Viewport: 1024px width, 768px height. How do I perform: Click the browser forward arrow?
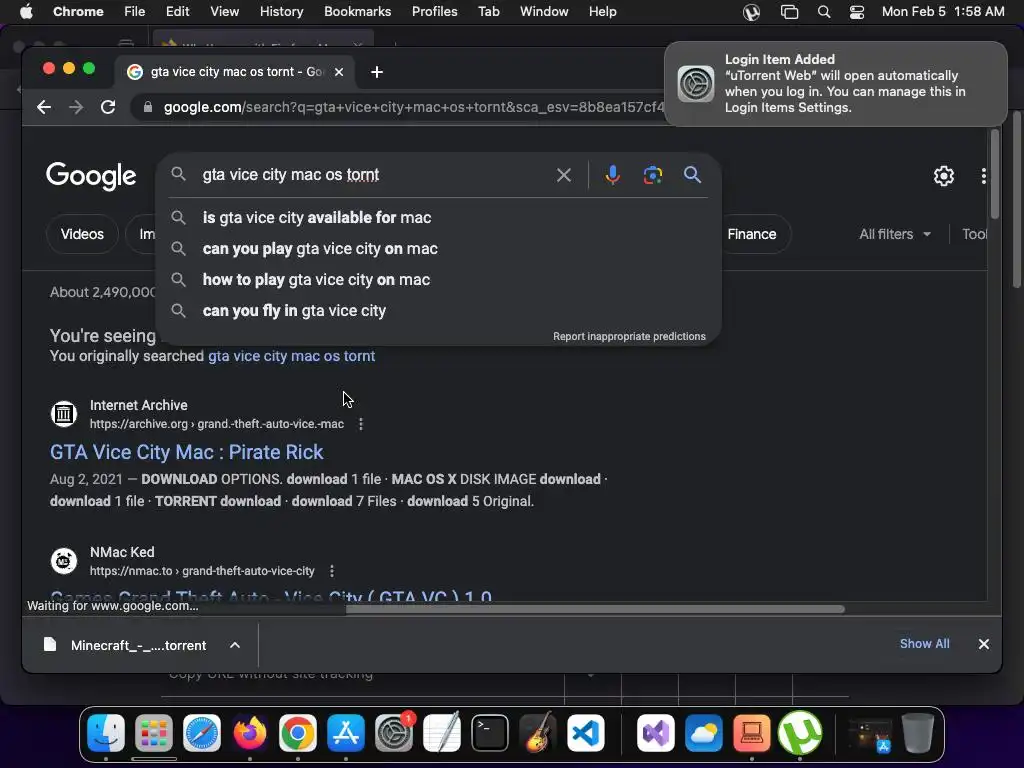[76, 107]
